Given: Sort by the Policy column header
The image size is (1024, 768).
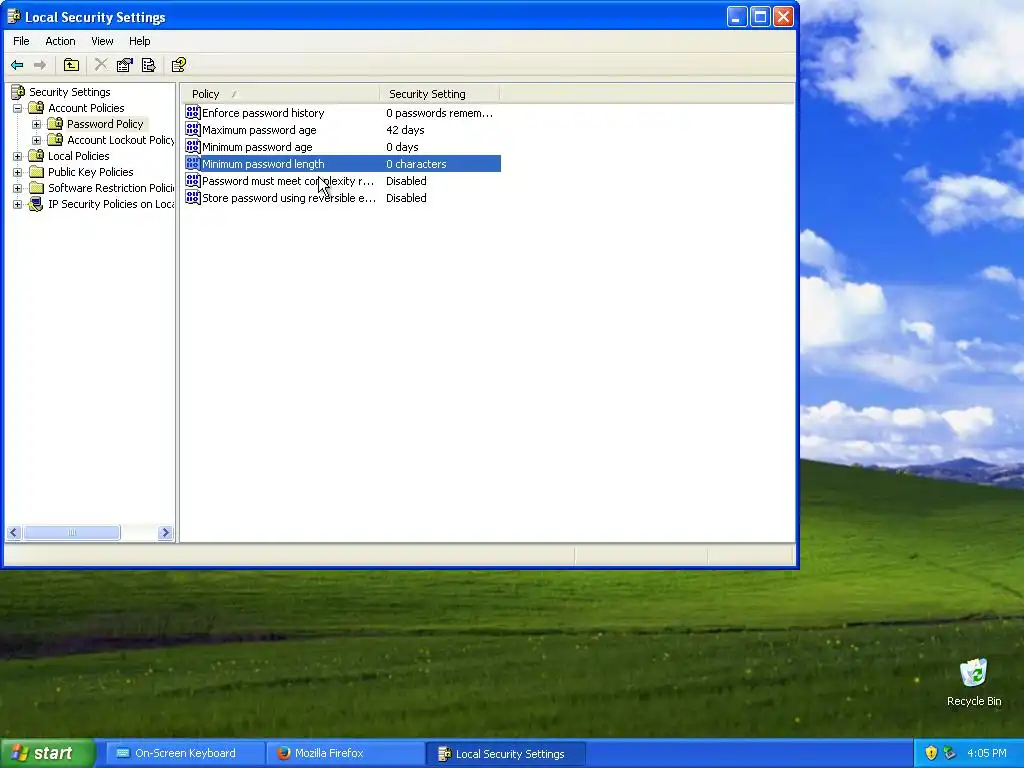Looking at the screenshot, I should [280, 94].
